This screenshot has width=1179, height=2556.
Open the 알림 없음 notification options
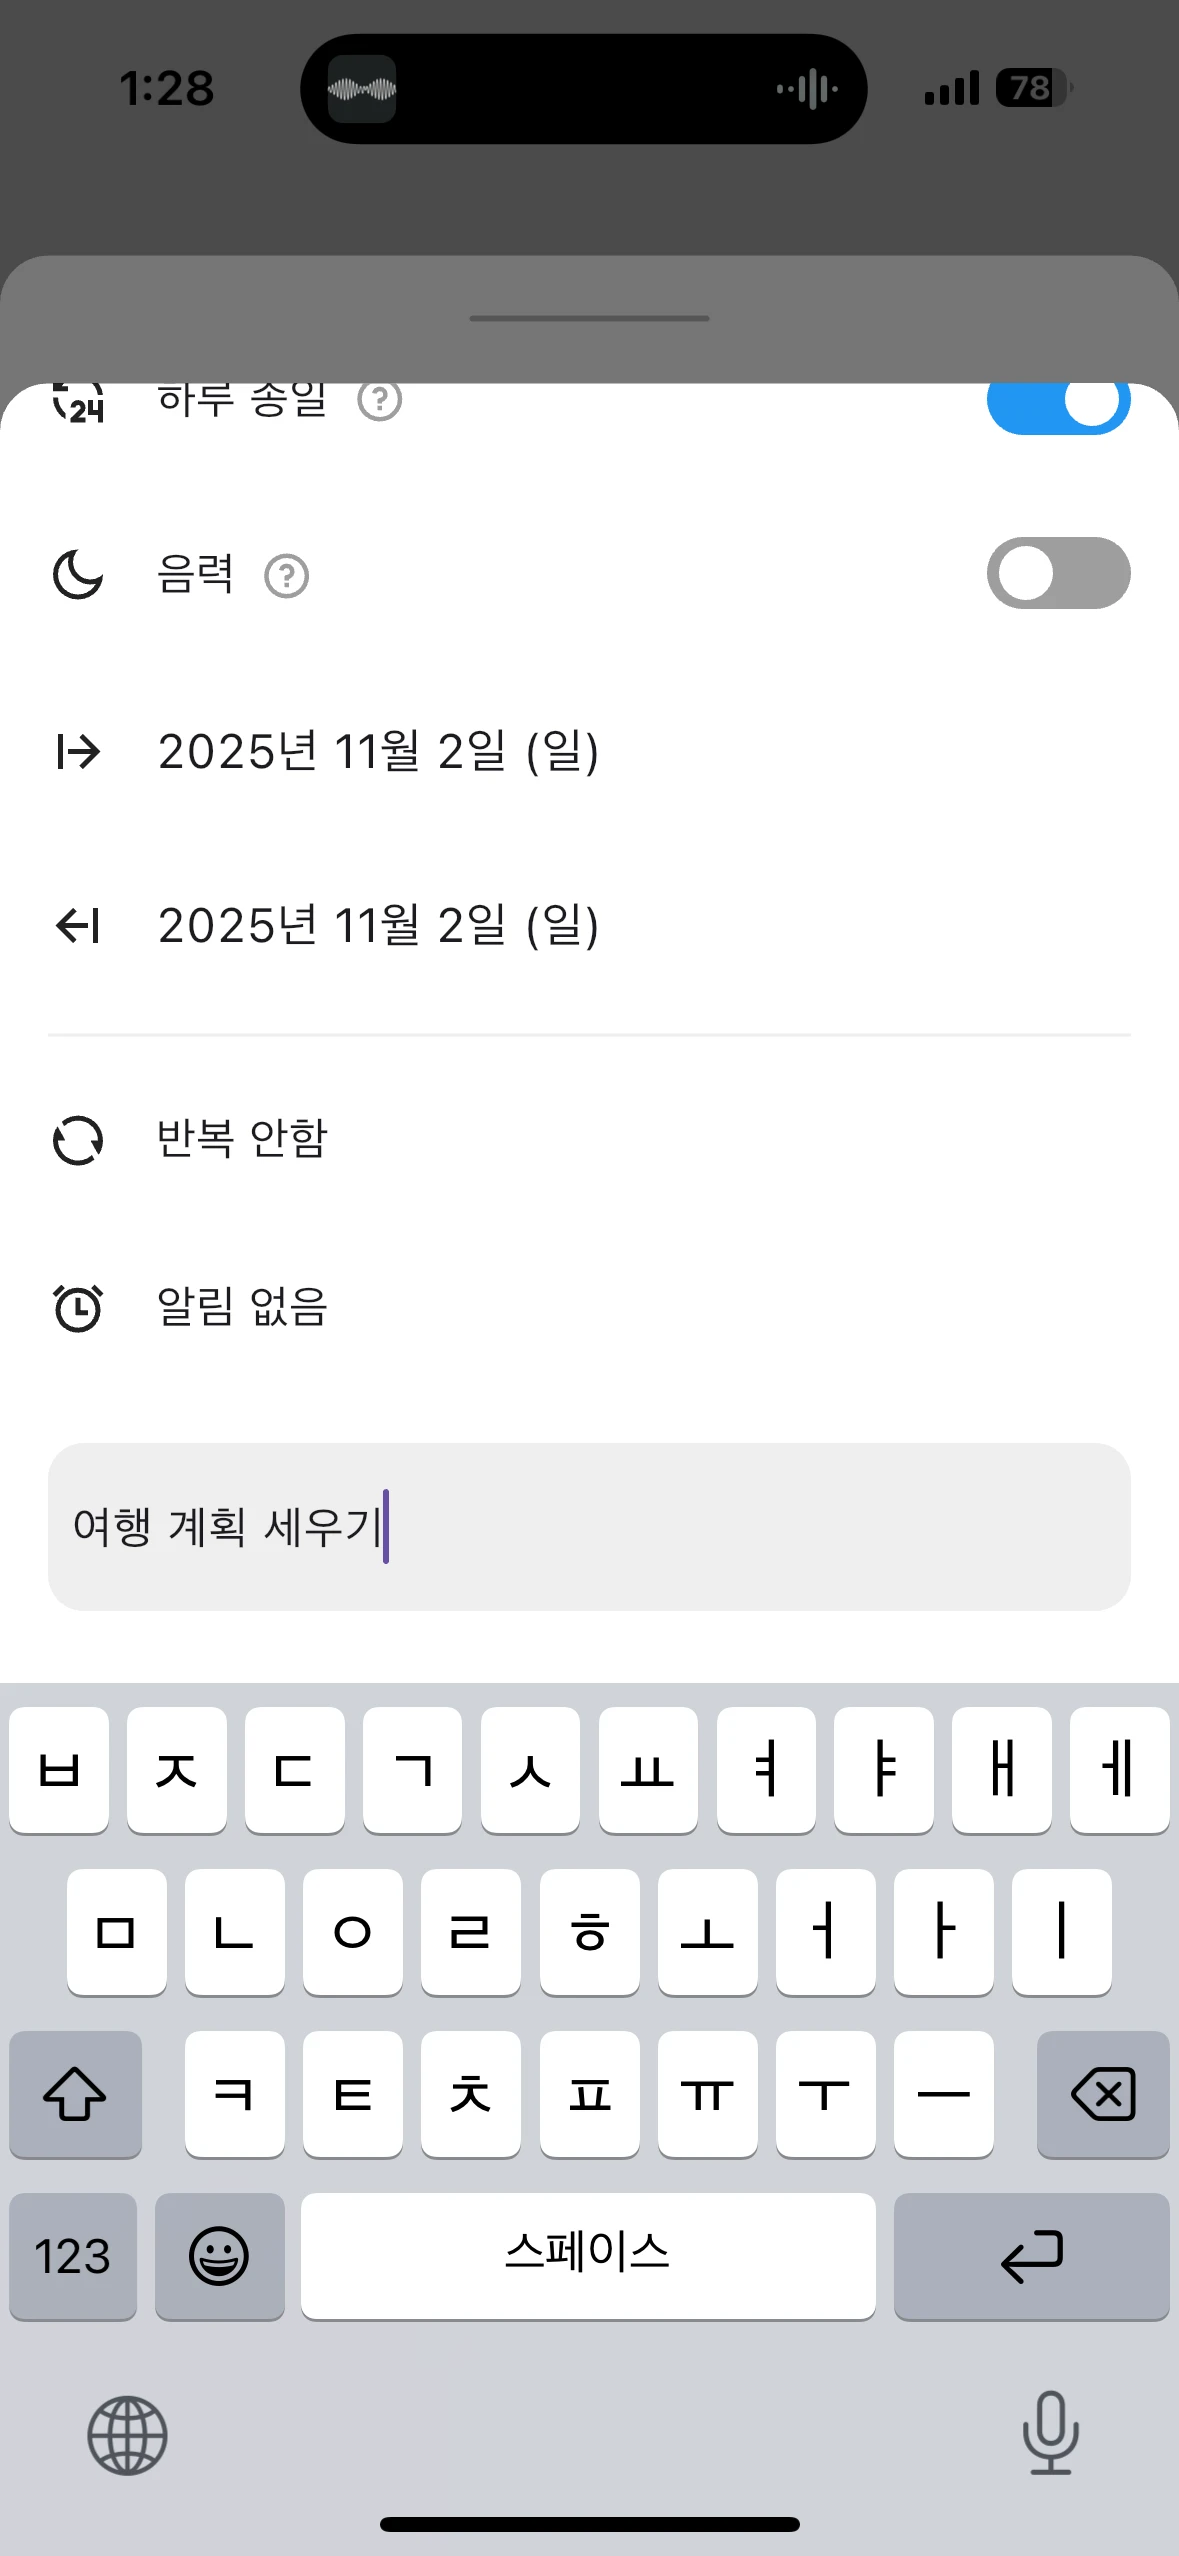[242, 1307]
